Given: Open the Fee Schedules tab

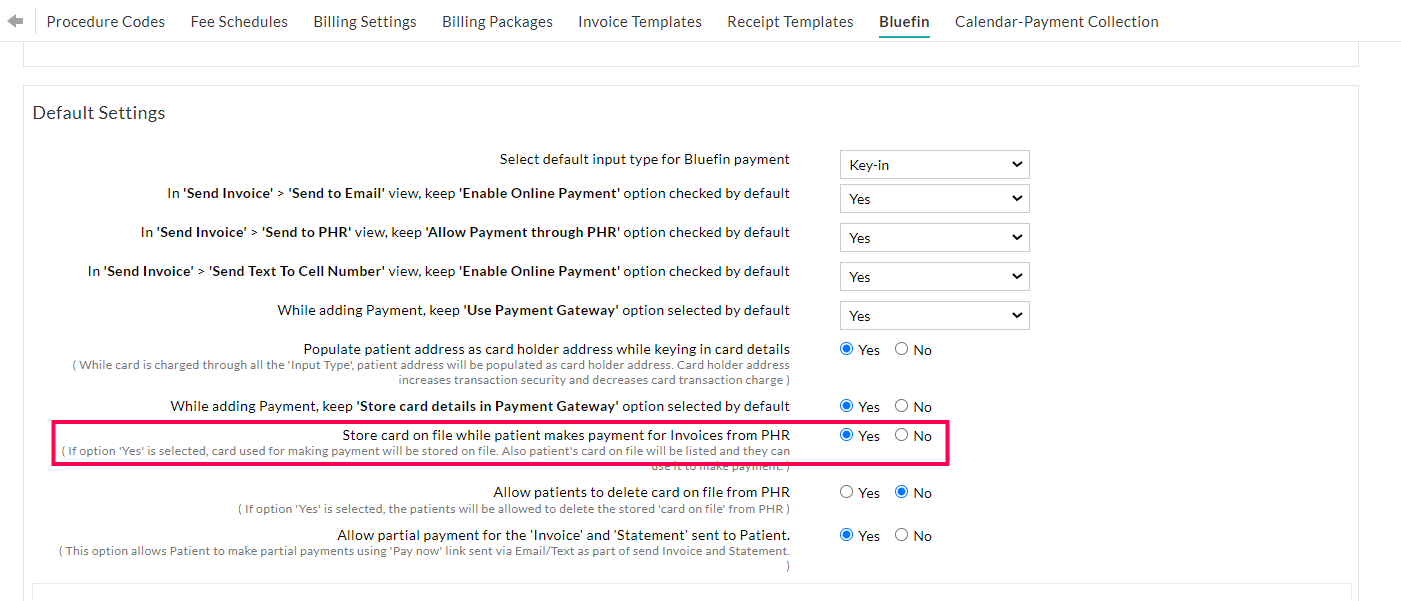Looking at the screenshot, I should pos(238,21).
